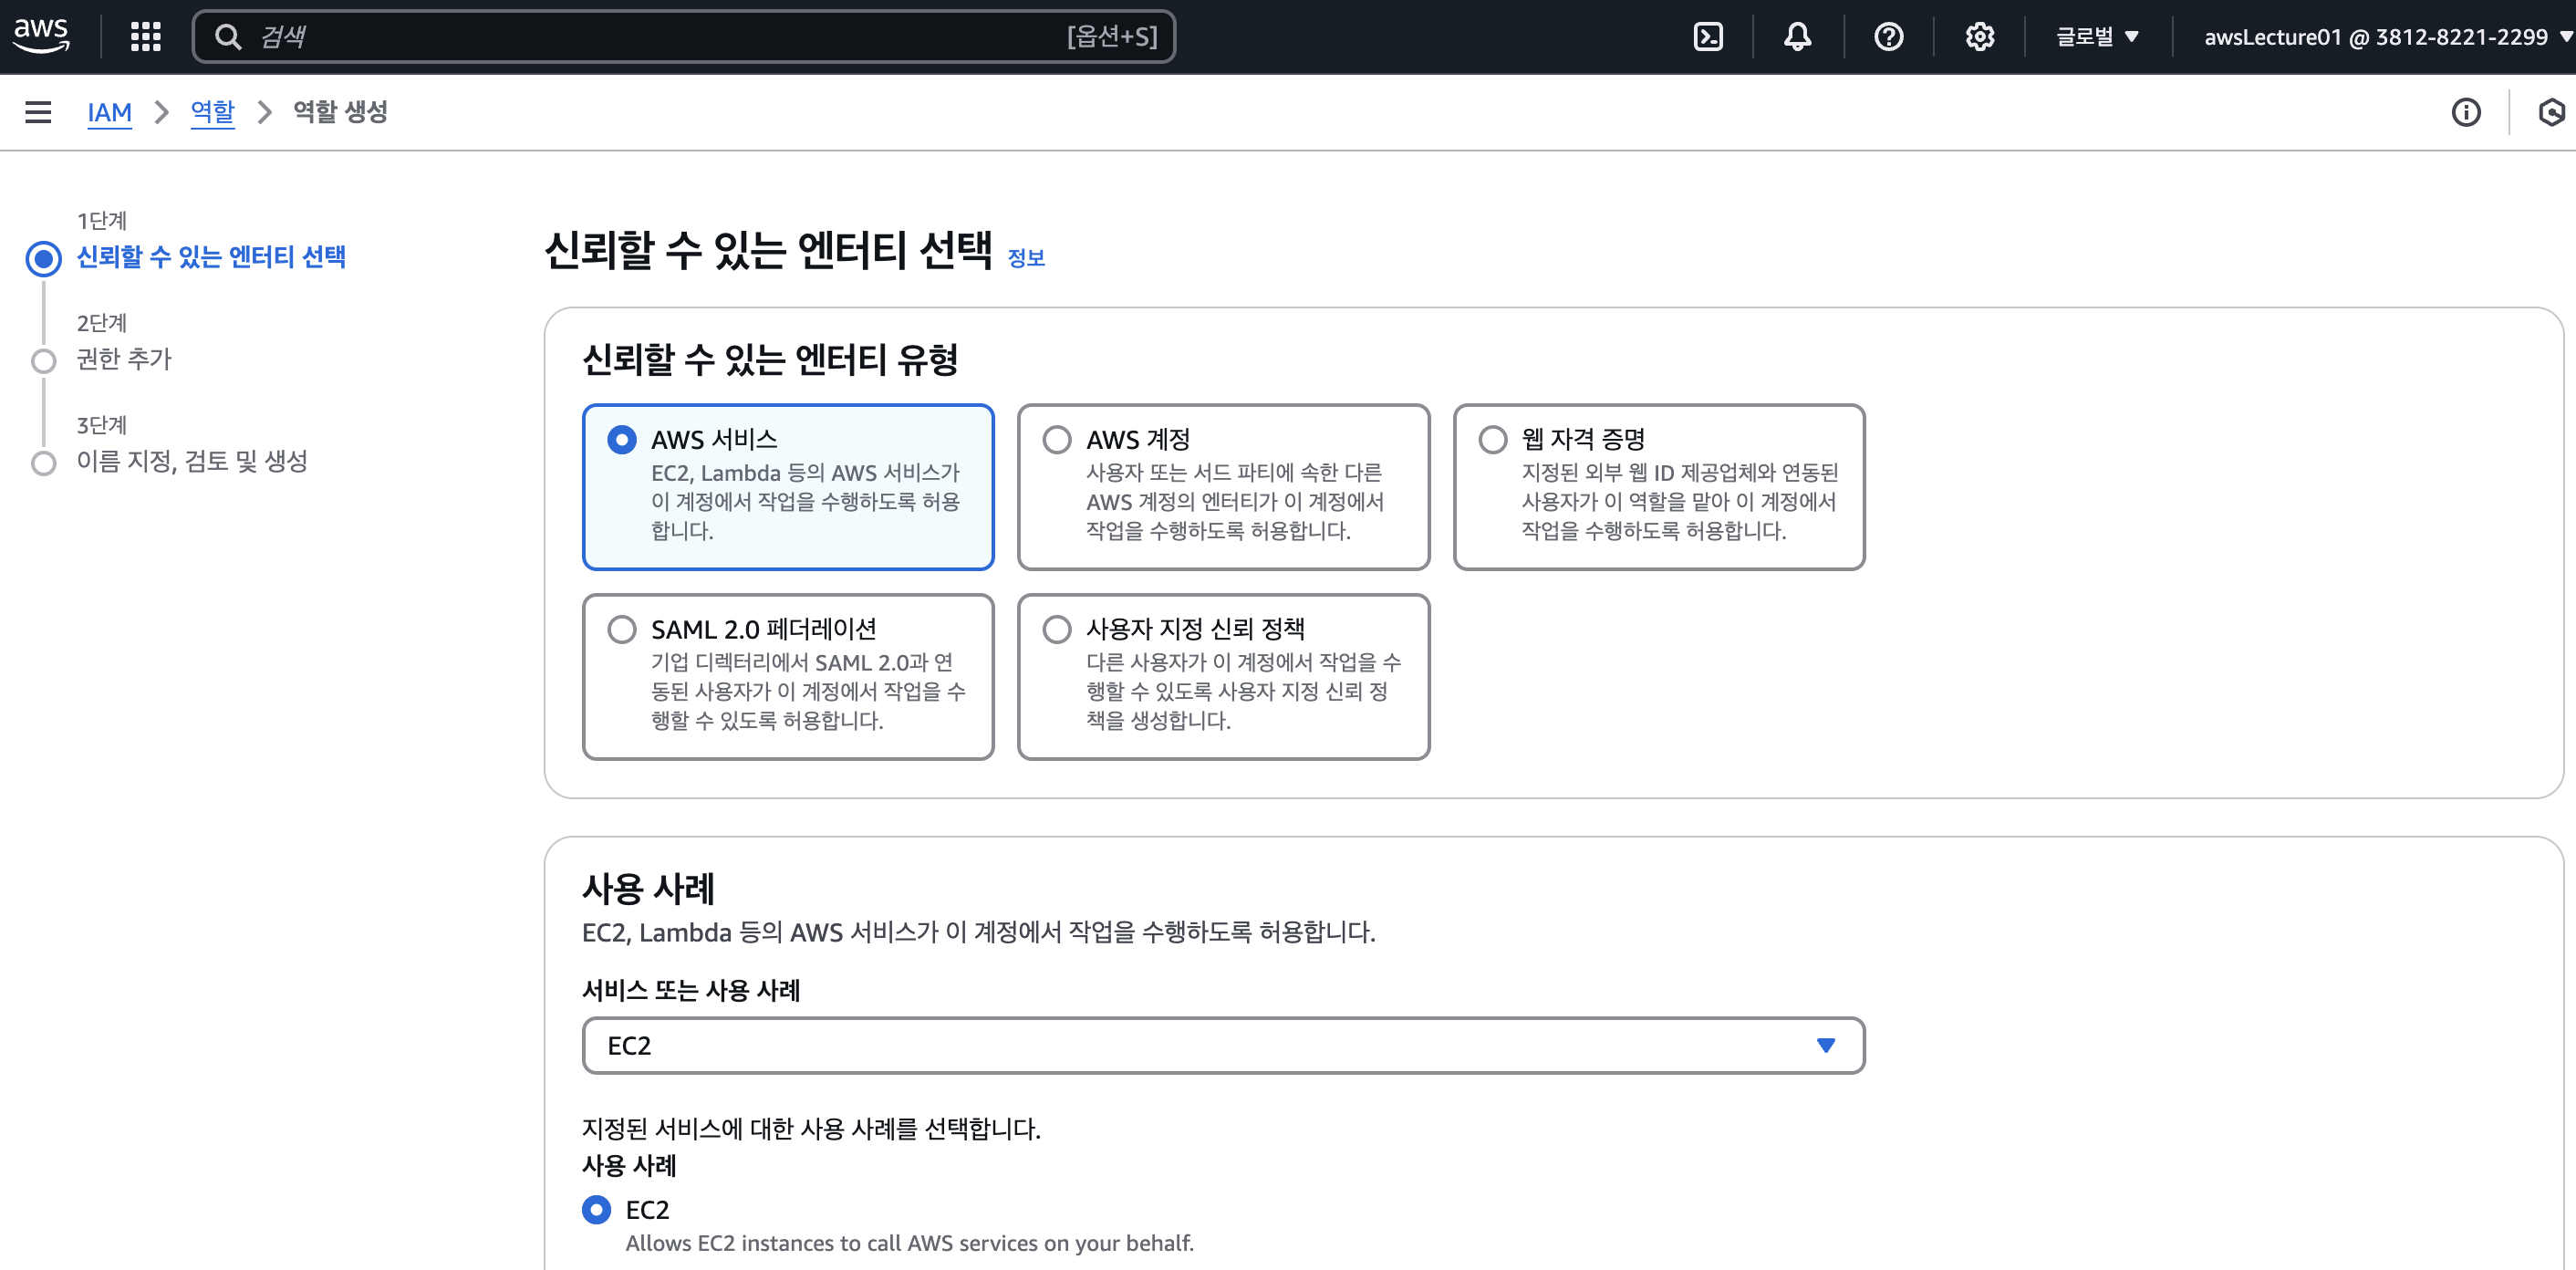Select the SAML 2.0 페더레이션 option
2576x1270 pixels.
pyautogui.click(x=788, y=677)
